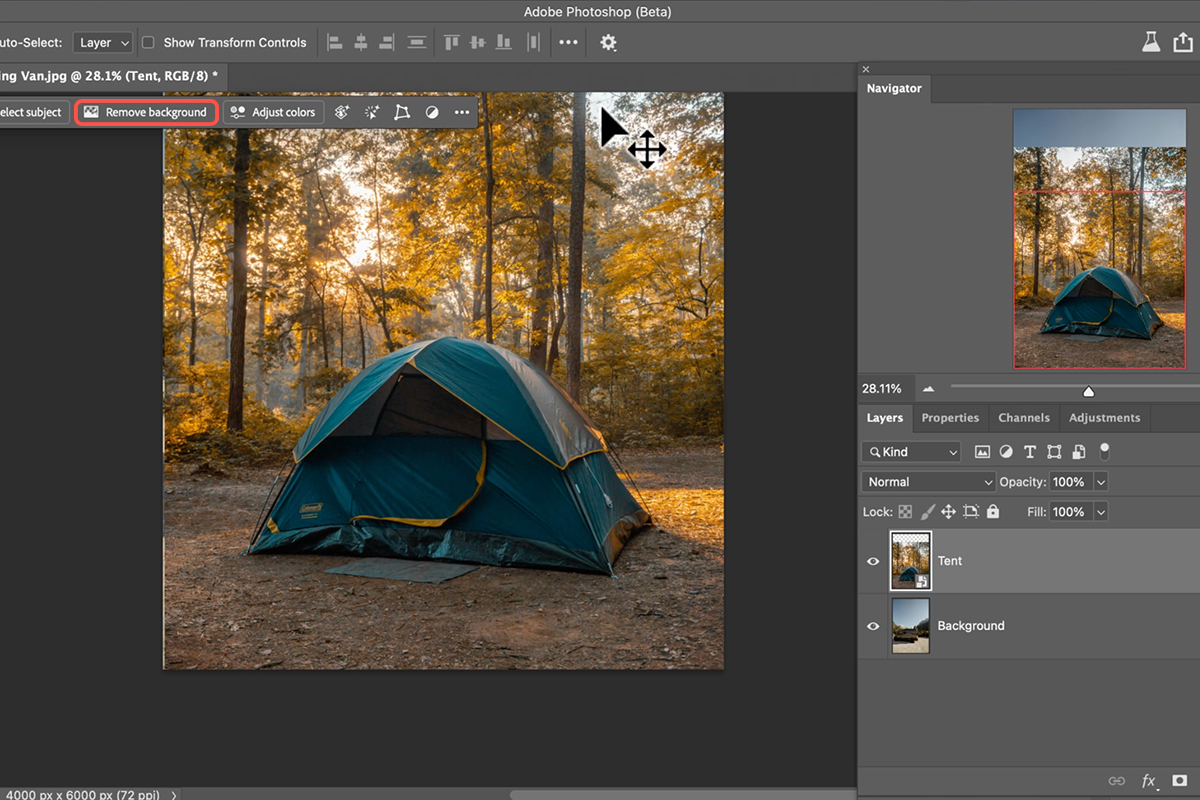Screen dimensions: 1200x800
Task: Enable full lock on the Tent layer
Action: coord(992,511)
